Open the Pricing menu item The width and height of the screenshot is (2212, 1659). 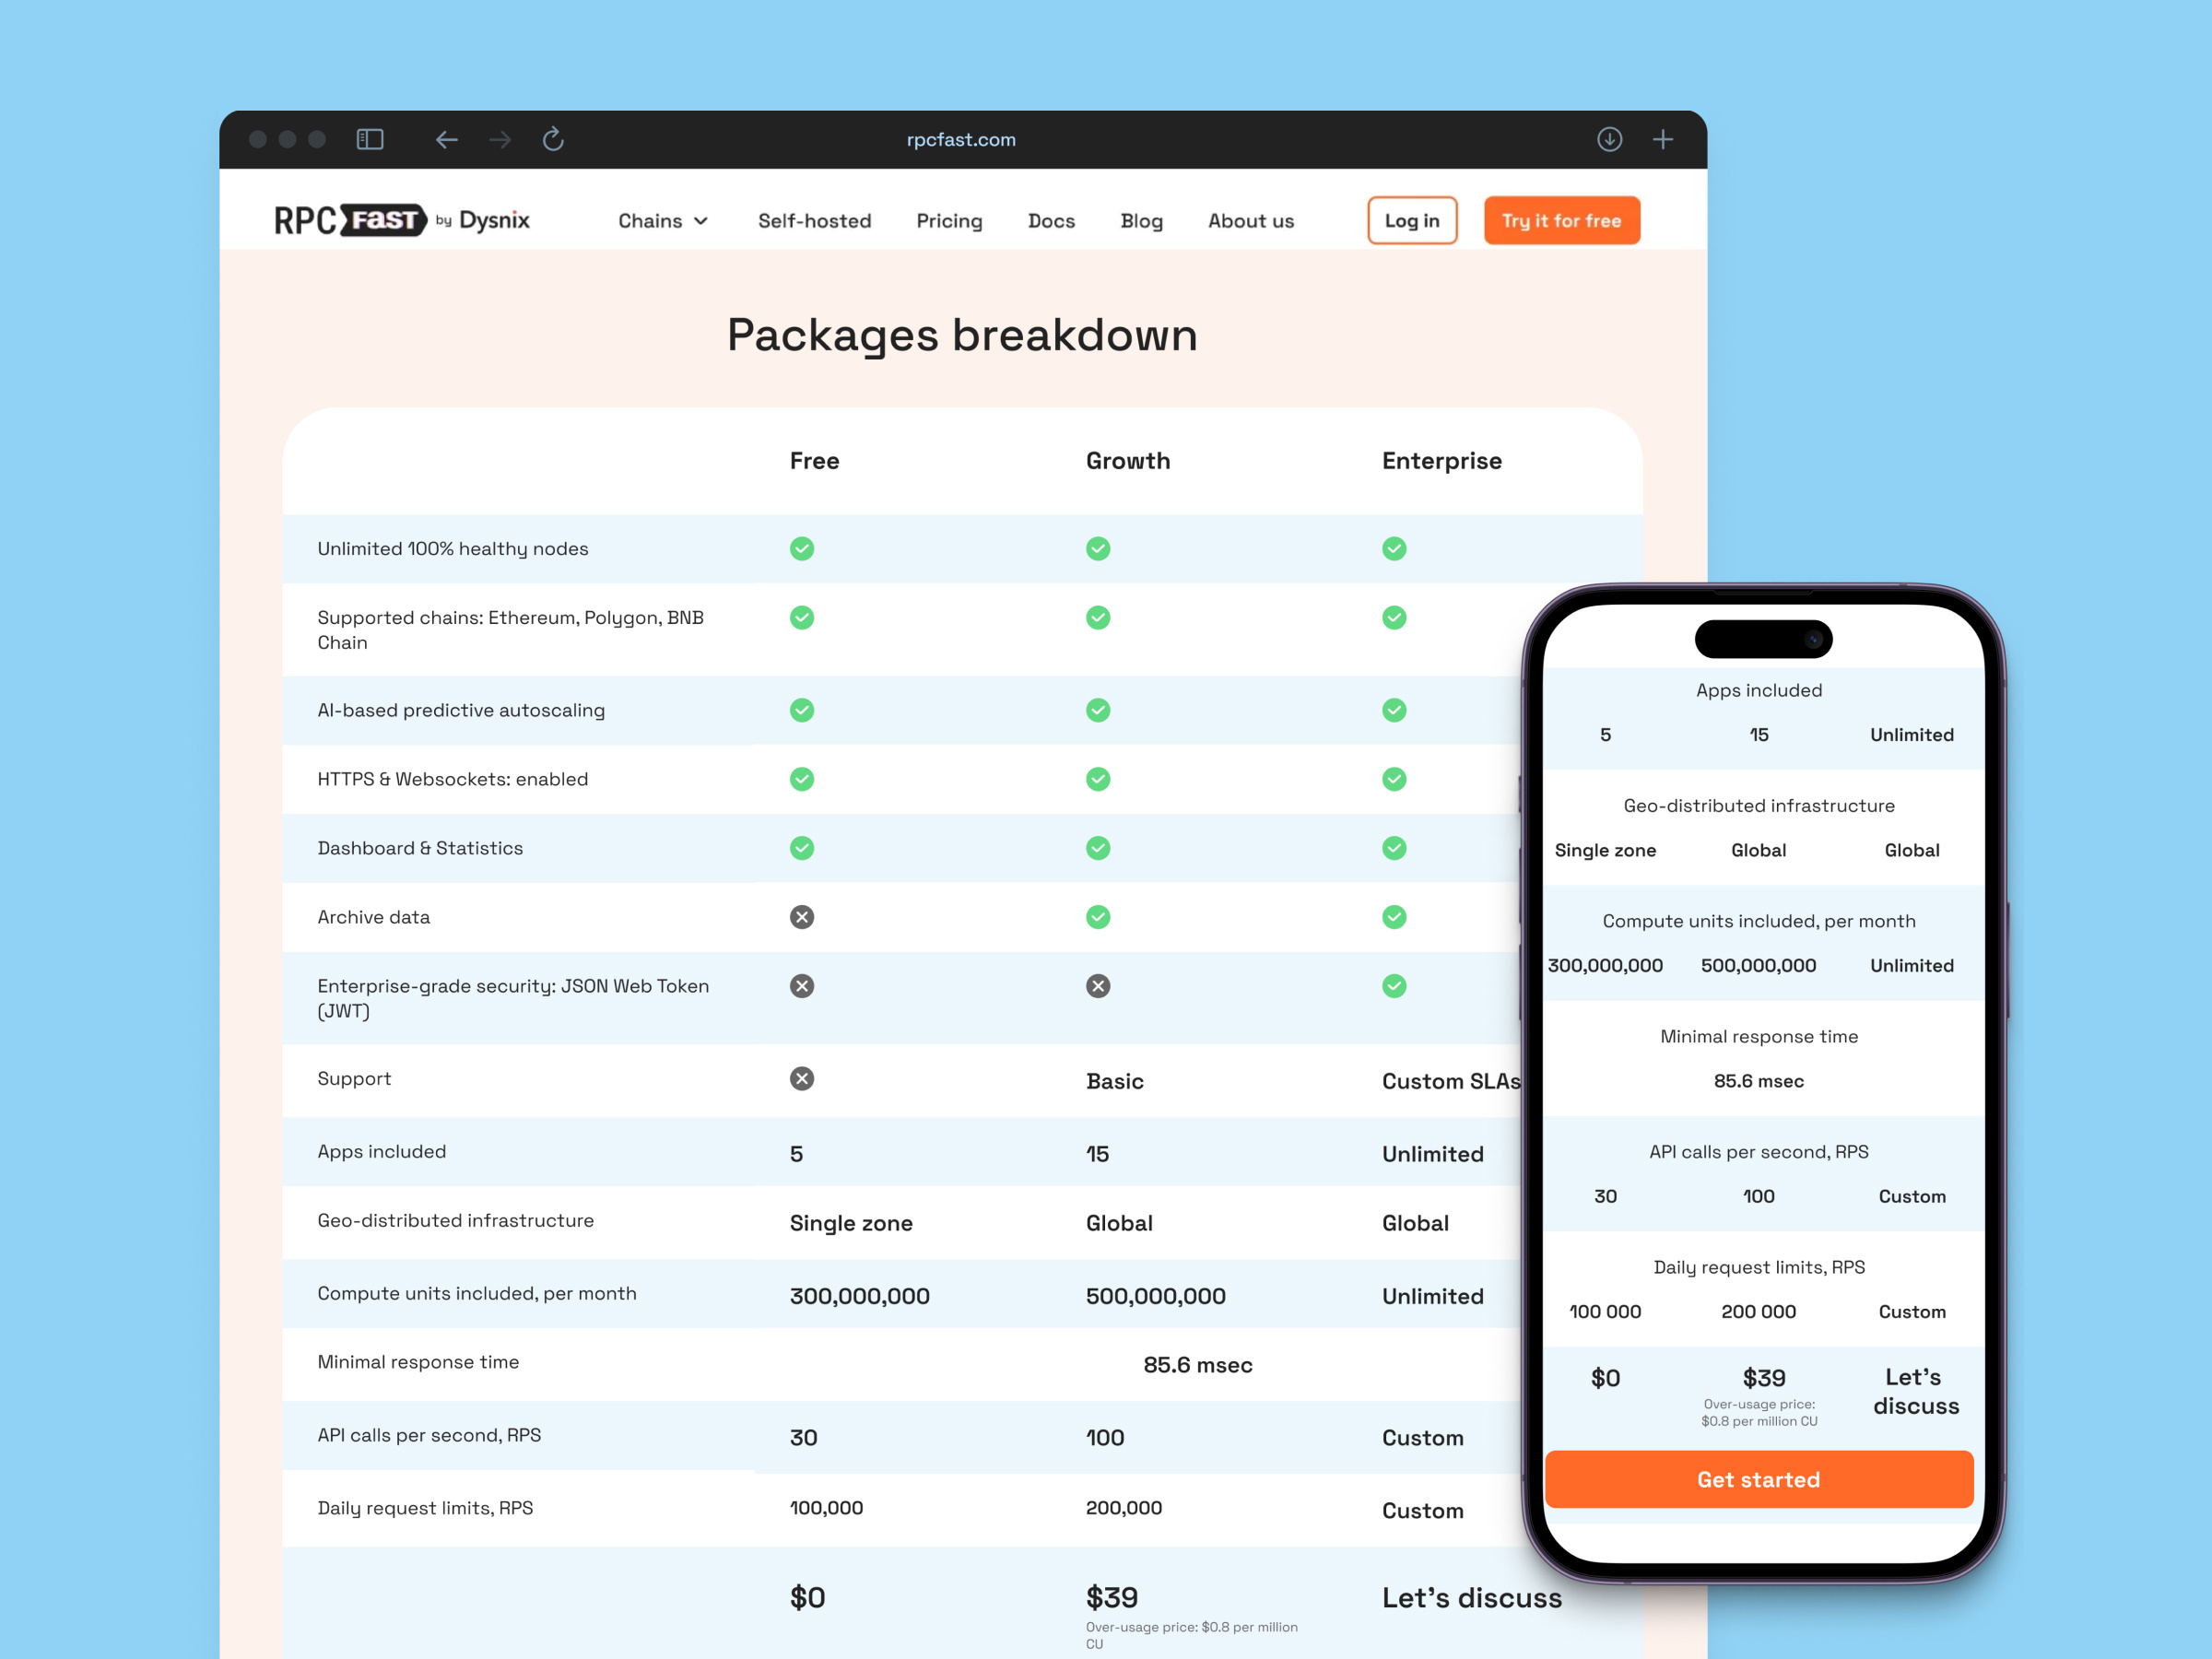point(949,221)
